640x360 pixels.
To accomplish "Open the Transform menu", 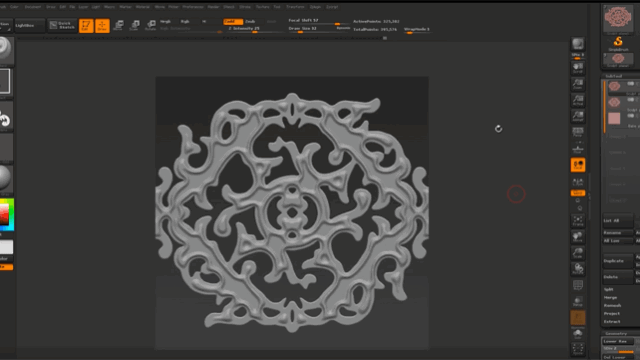I will (295, 7).
